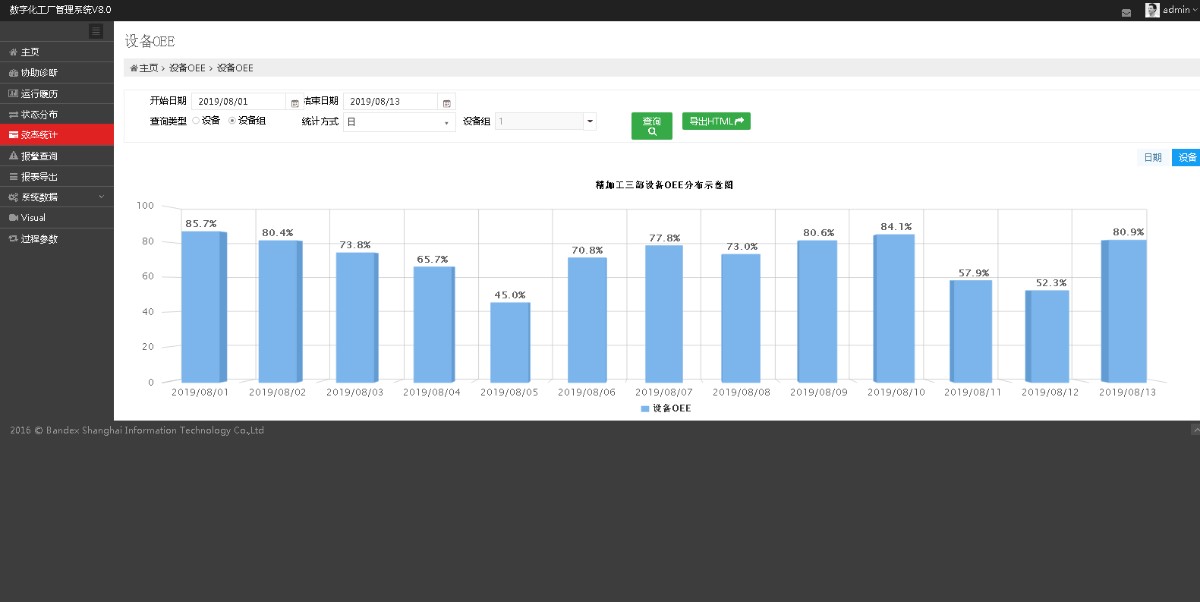Click the 2019/08/07 axis label

click(x=664, y=393)
